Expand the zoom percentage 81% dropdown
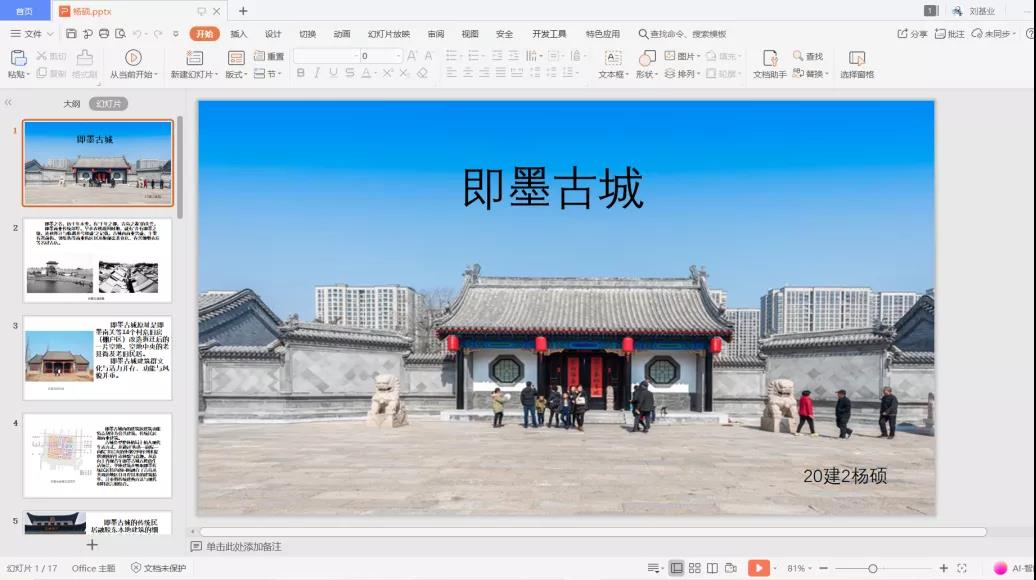The image size is (1036, 580). (800, 568)
